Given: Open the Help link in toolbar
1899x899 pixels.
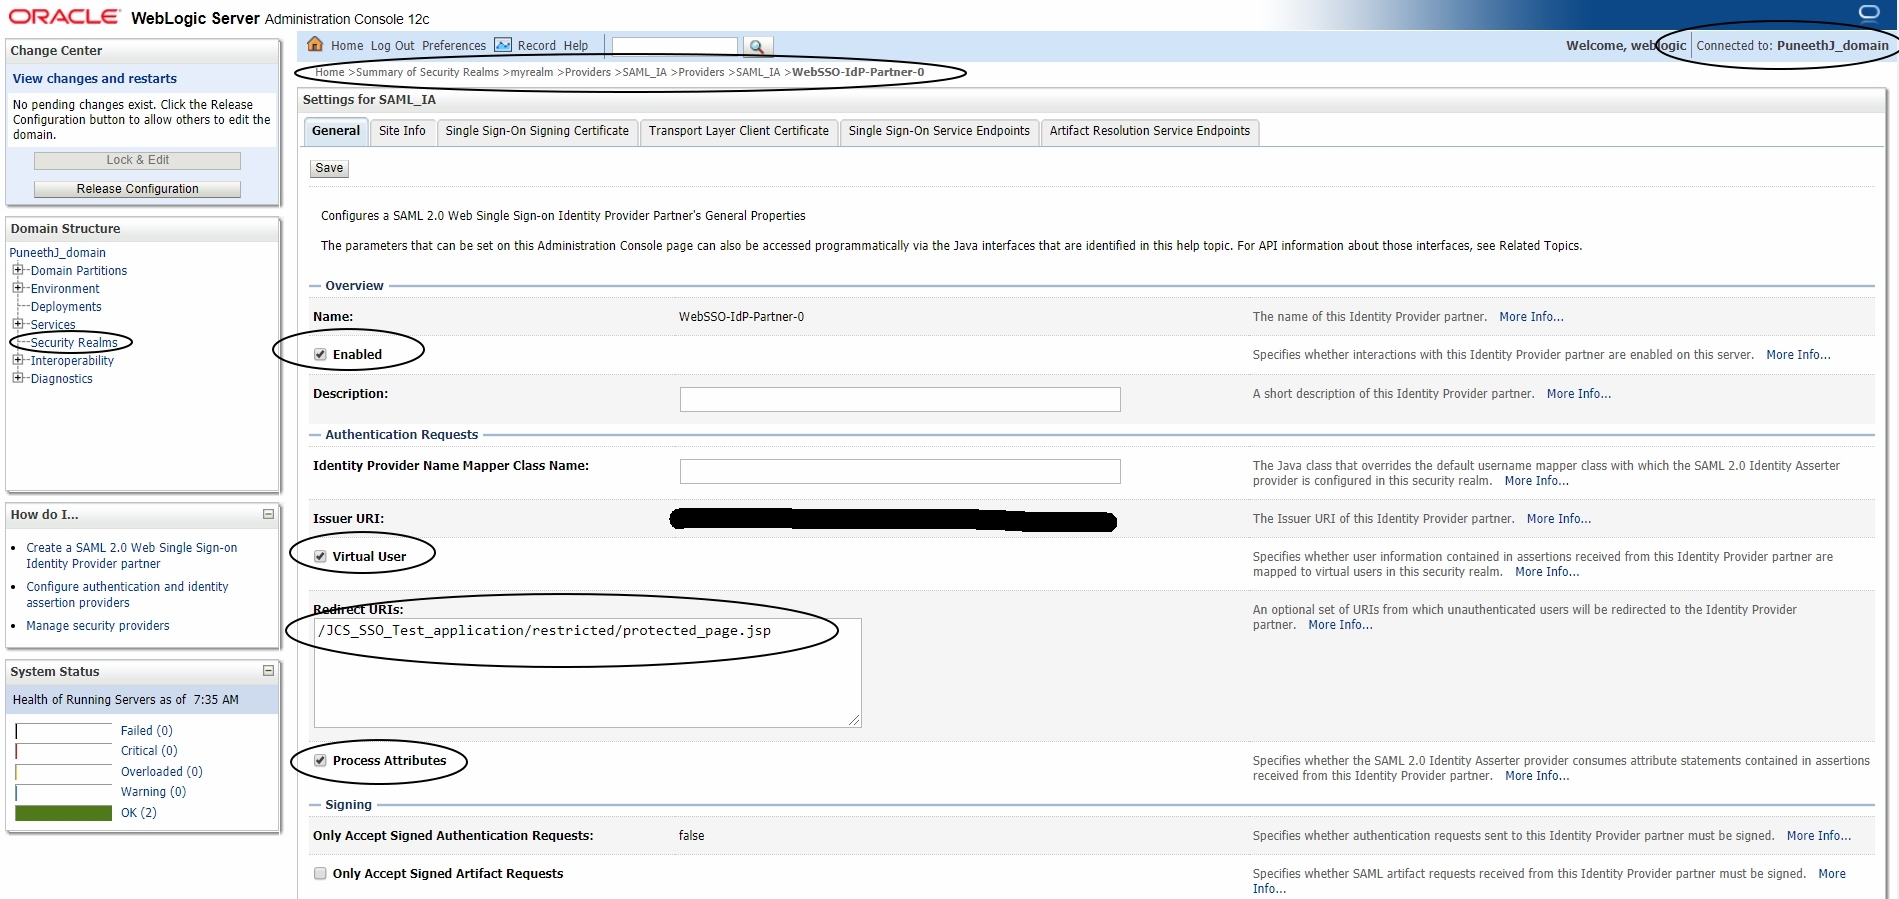Looking at the screenshot, I should [576, 46].
